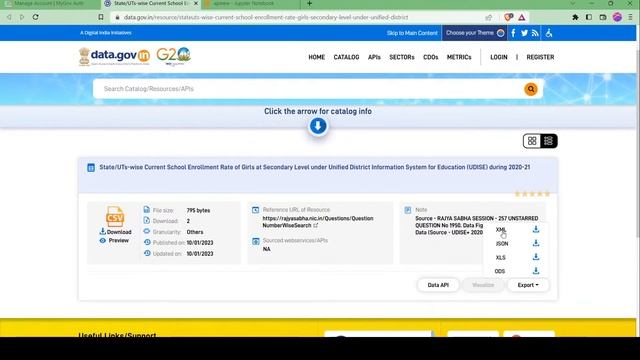Download XLS format file
640x360 pixels.
click(x=536, y=257)
